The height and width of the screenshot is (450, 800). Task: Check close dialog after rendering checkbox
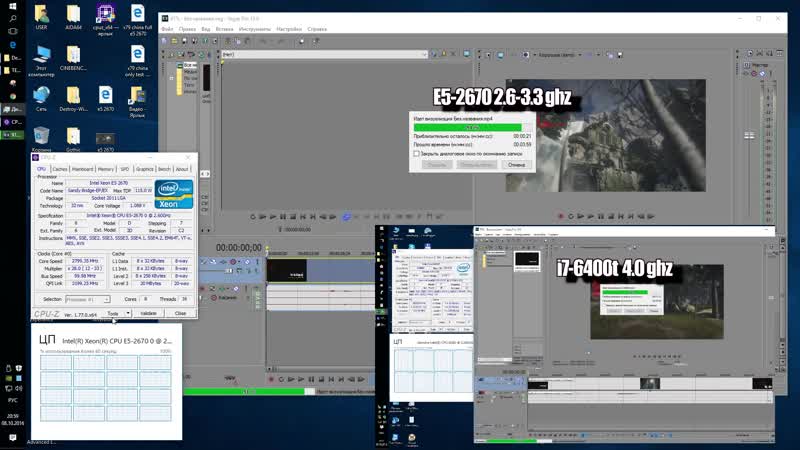click(x=416, y=154)
